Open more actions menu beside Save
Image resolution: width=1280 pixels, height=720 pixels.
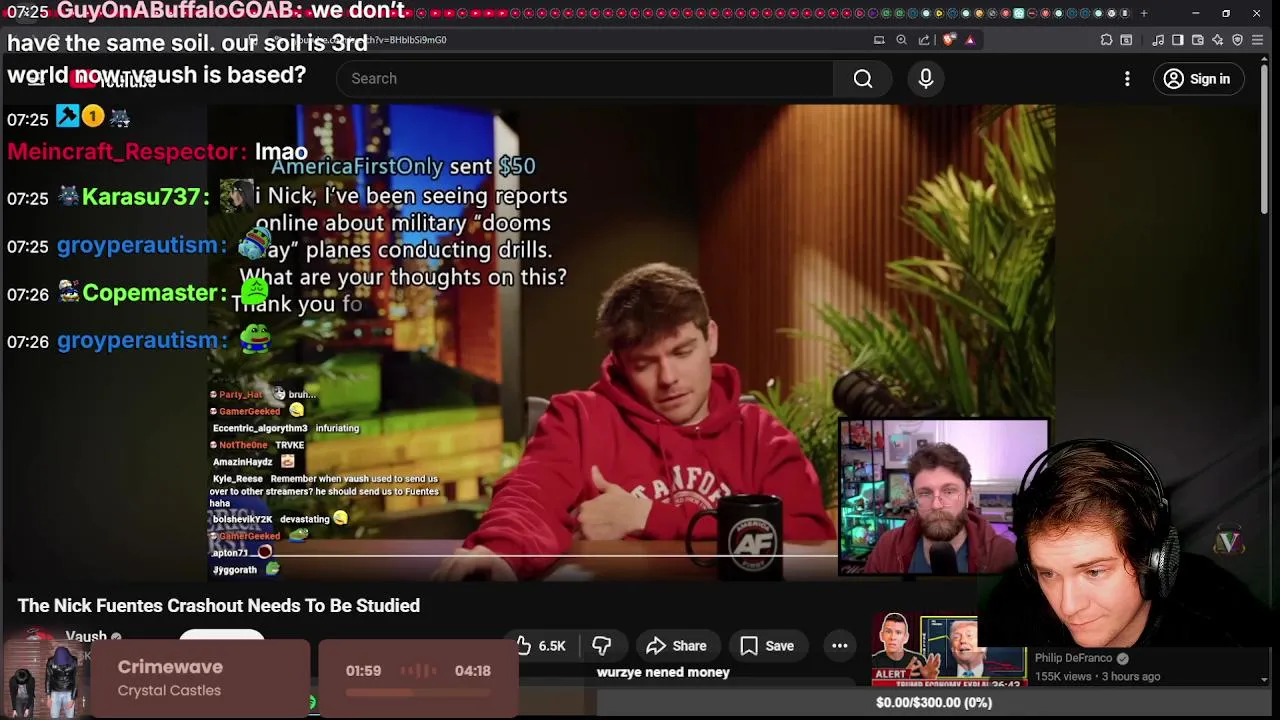click(840, 646)
